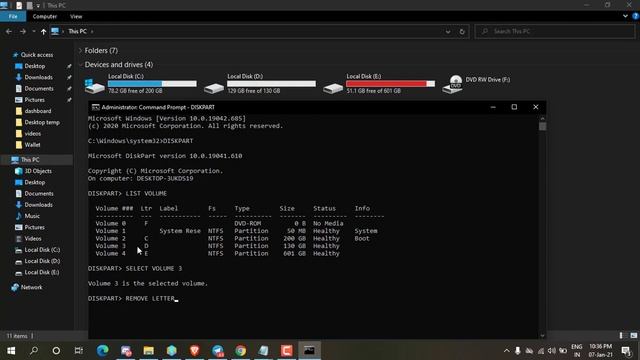
Task: Select Network in navigation pane
Action: (x=31, y=287)
